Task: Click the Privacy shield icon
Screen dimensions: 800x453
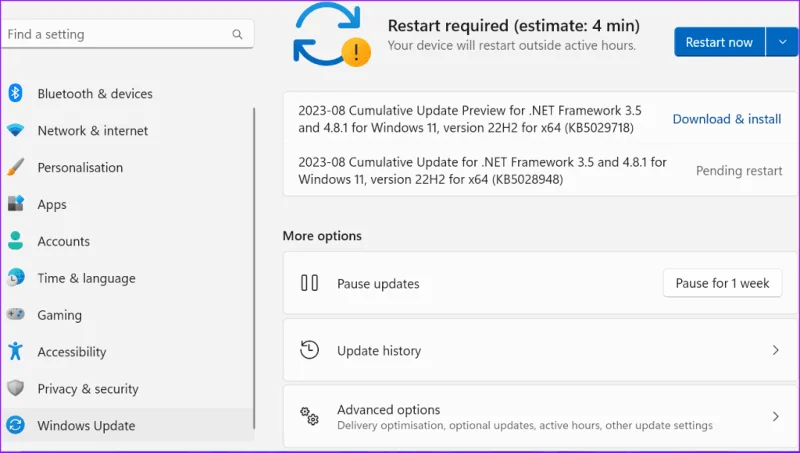Action: (x=15, y=388)
